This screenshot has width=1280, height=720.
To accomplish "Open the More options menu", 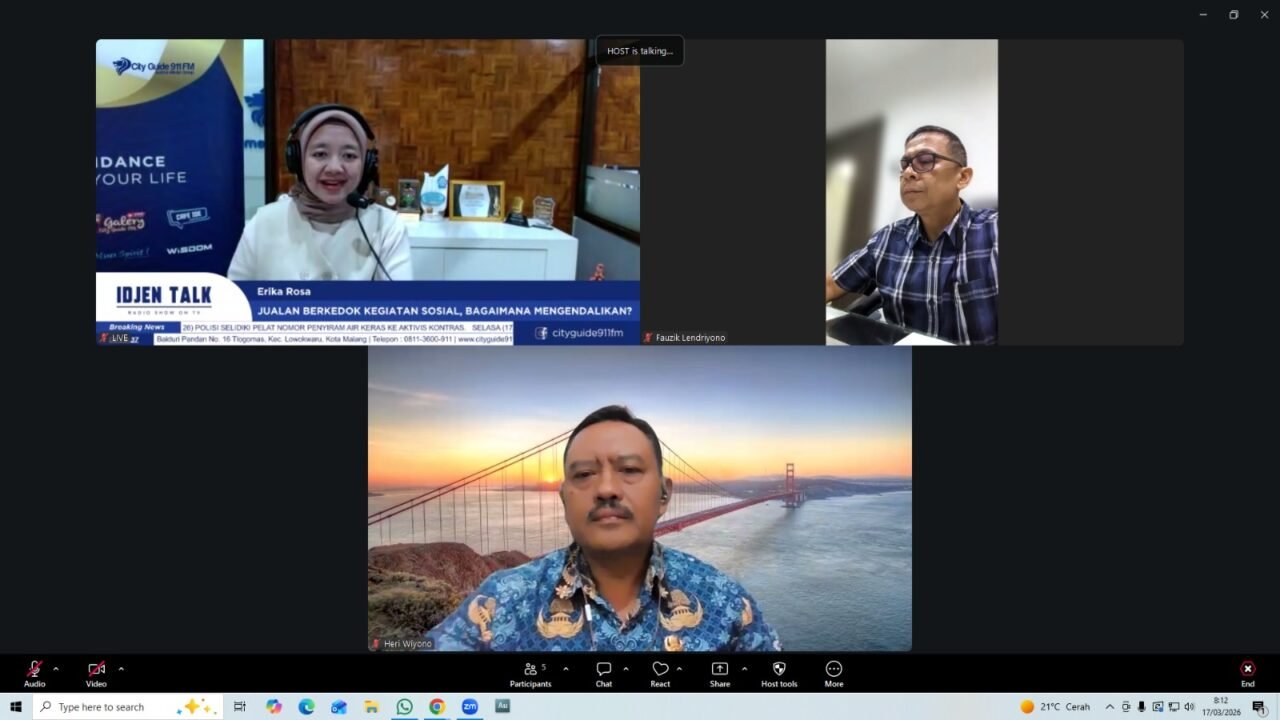I will (834, 672).
